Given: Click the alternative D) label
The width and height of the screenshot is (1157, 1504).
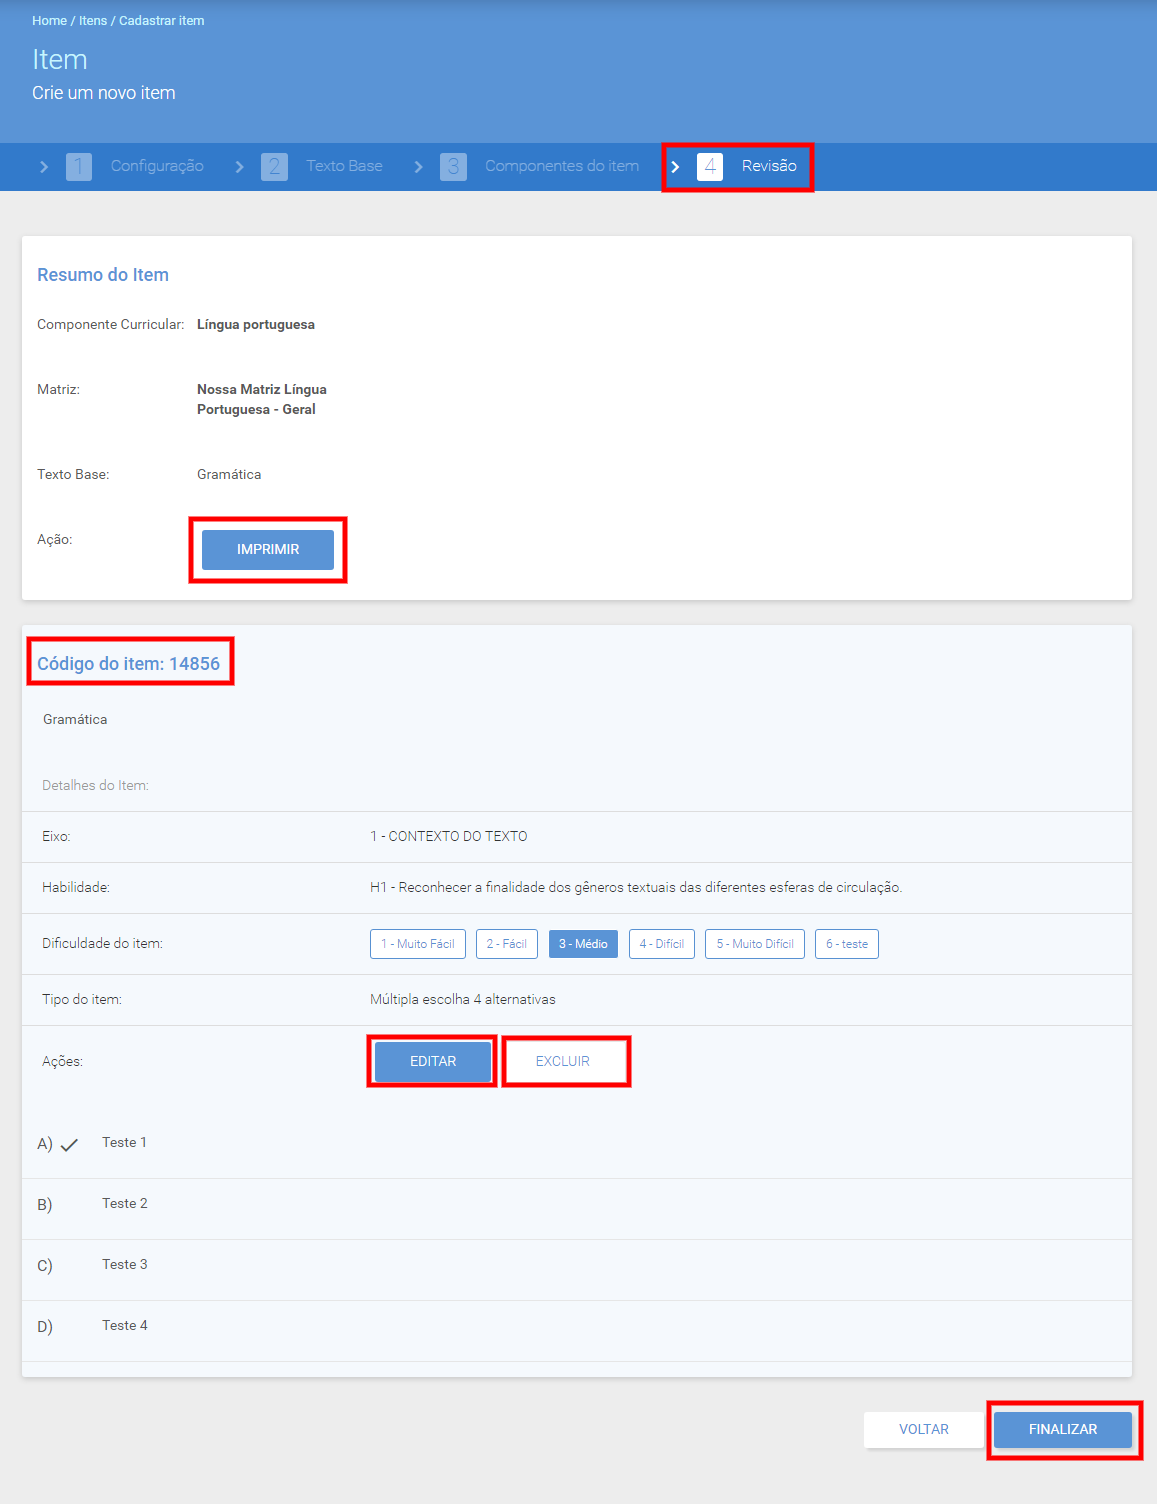Looking at the screenshot, I should [45, 1327].
